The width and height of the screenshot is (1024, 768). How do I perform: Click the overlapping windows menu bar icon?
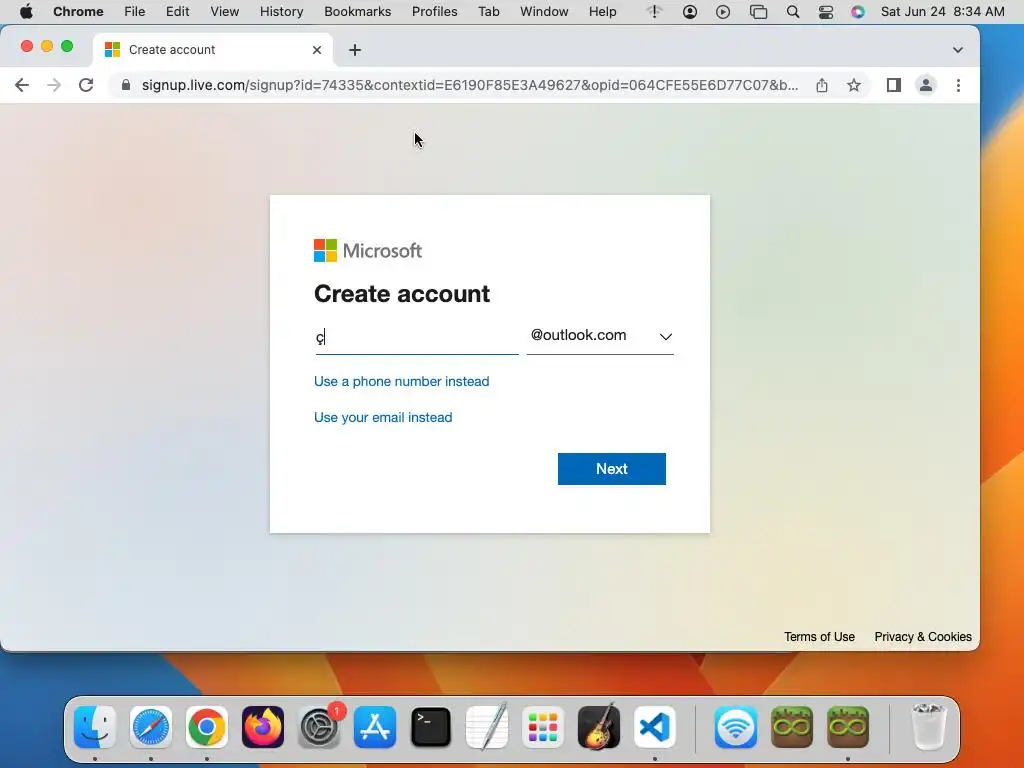pyautogui.click(x=758, y=12)
